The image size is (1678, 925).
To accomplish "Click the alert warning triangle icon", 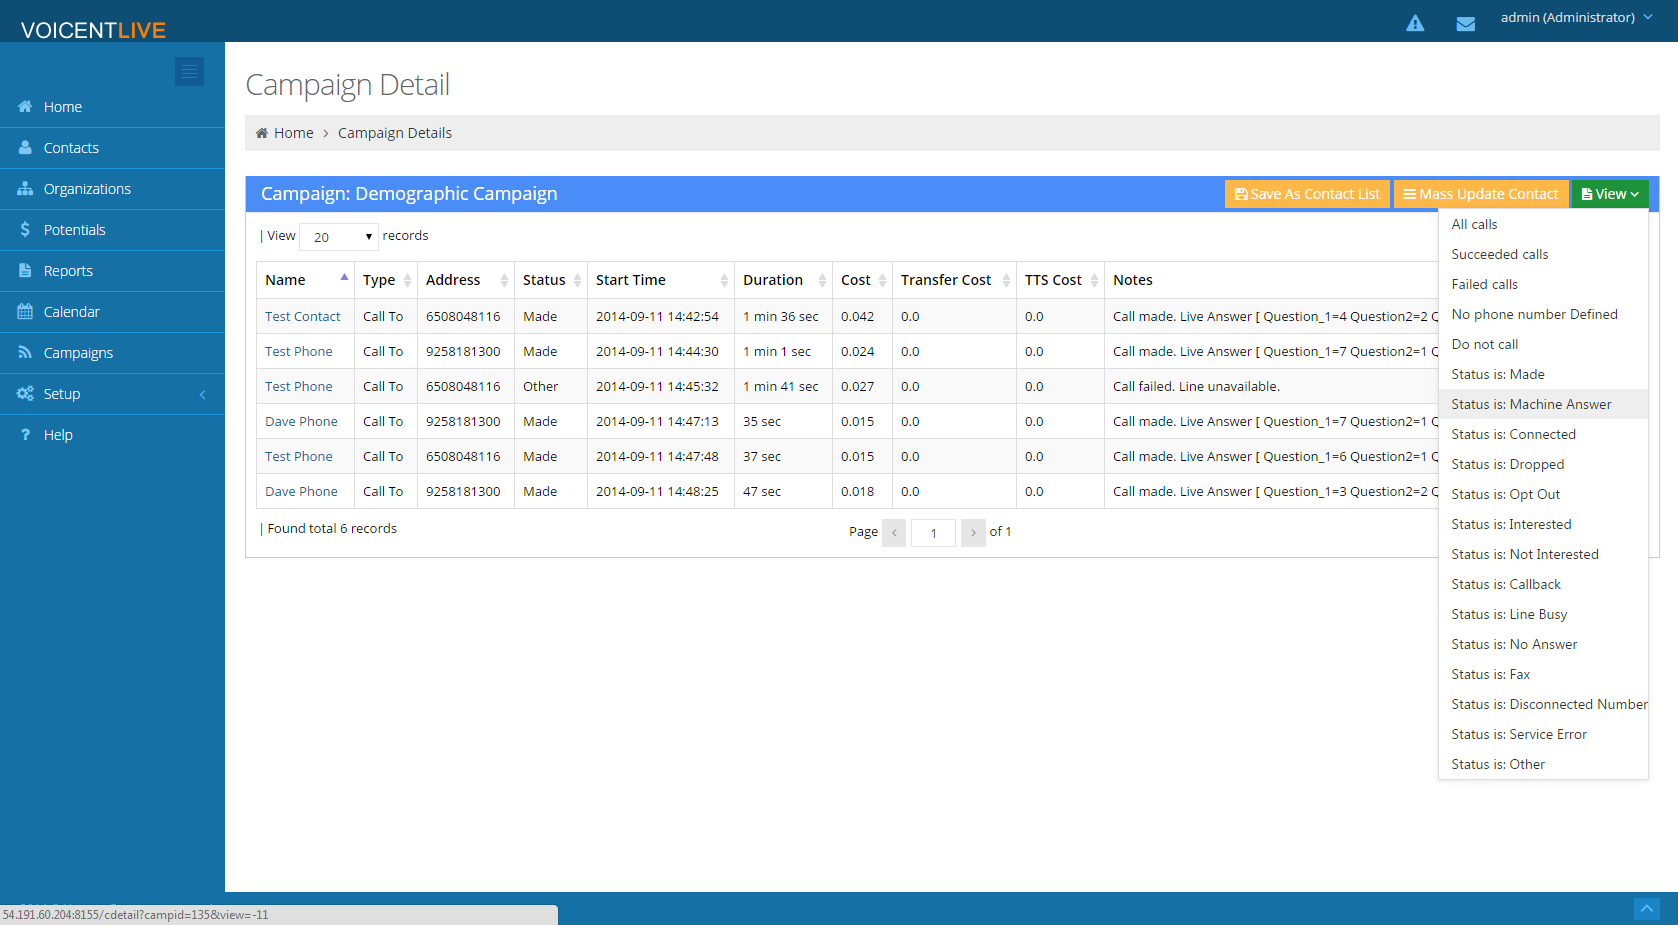I will 1415,23.
